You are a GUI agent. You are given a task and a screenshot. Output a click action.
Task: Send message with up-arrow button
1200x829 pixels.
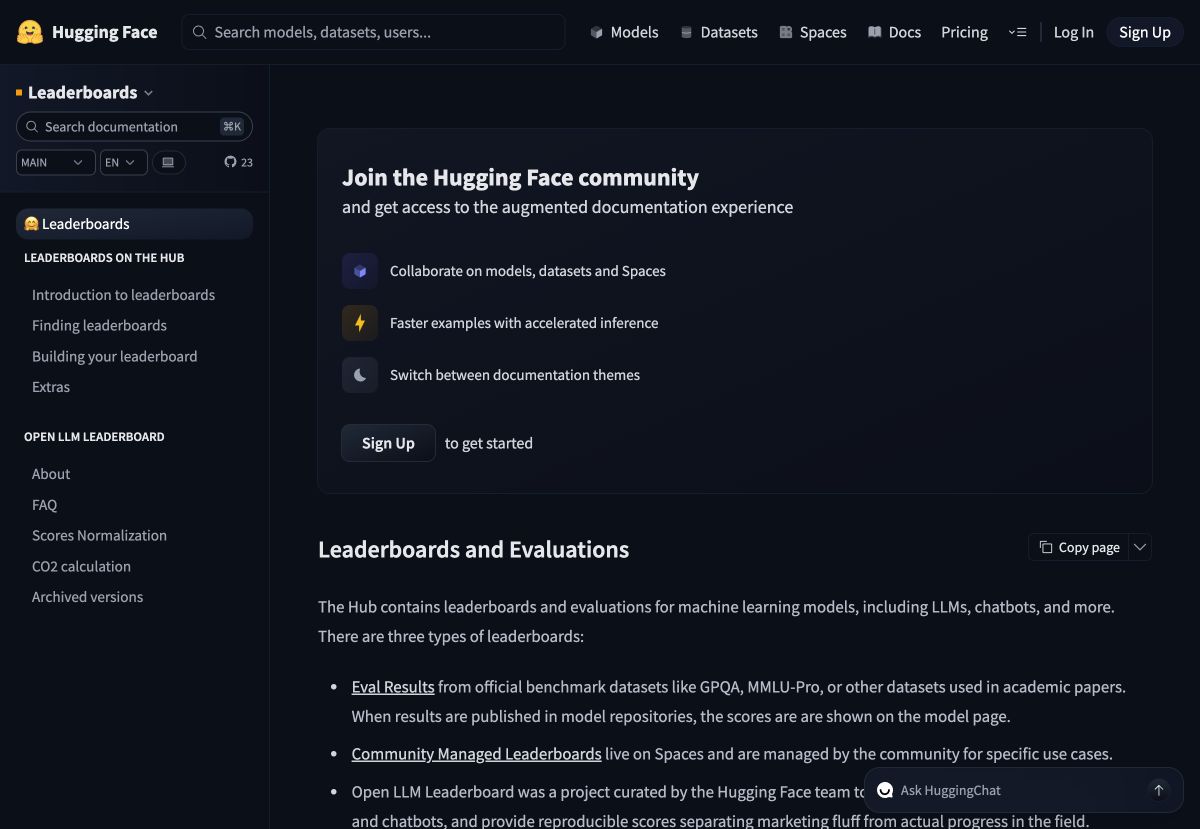(x=1159, y=790)
